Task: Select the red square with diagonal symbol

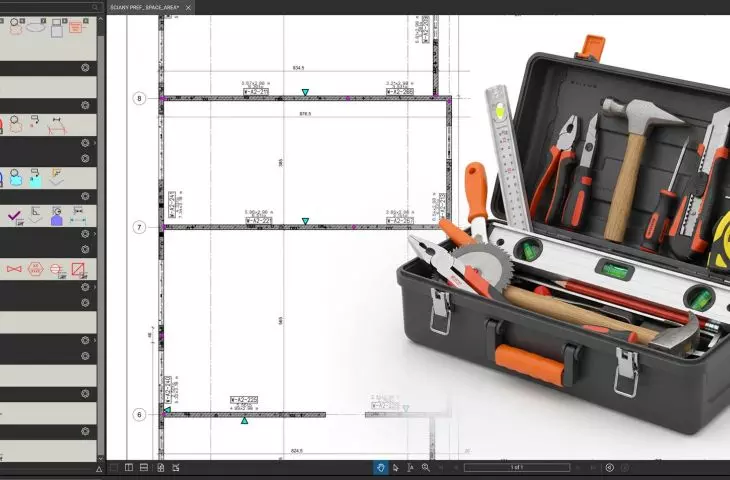Action: pyautogui.click(x=78, y=270)
